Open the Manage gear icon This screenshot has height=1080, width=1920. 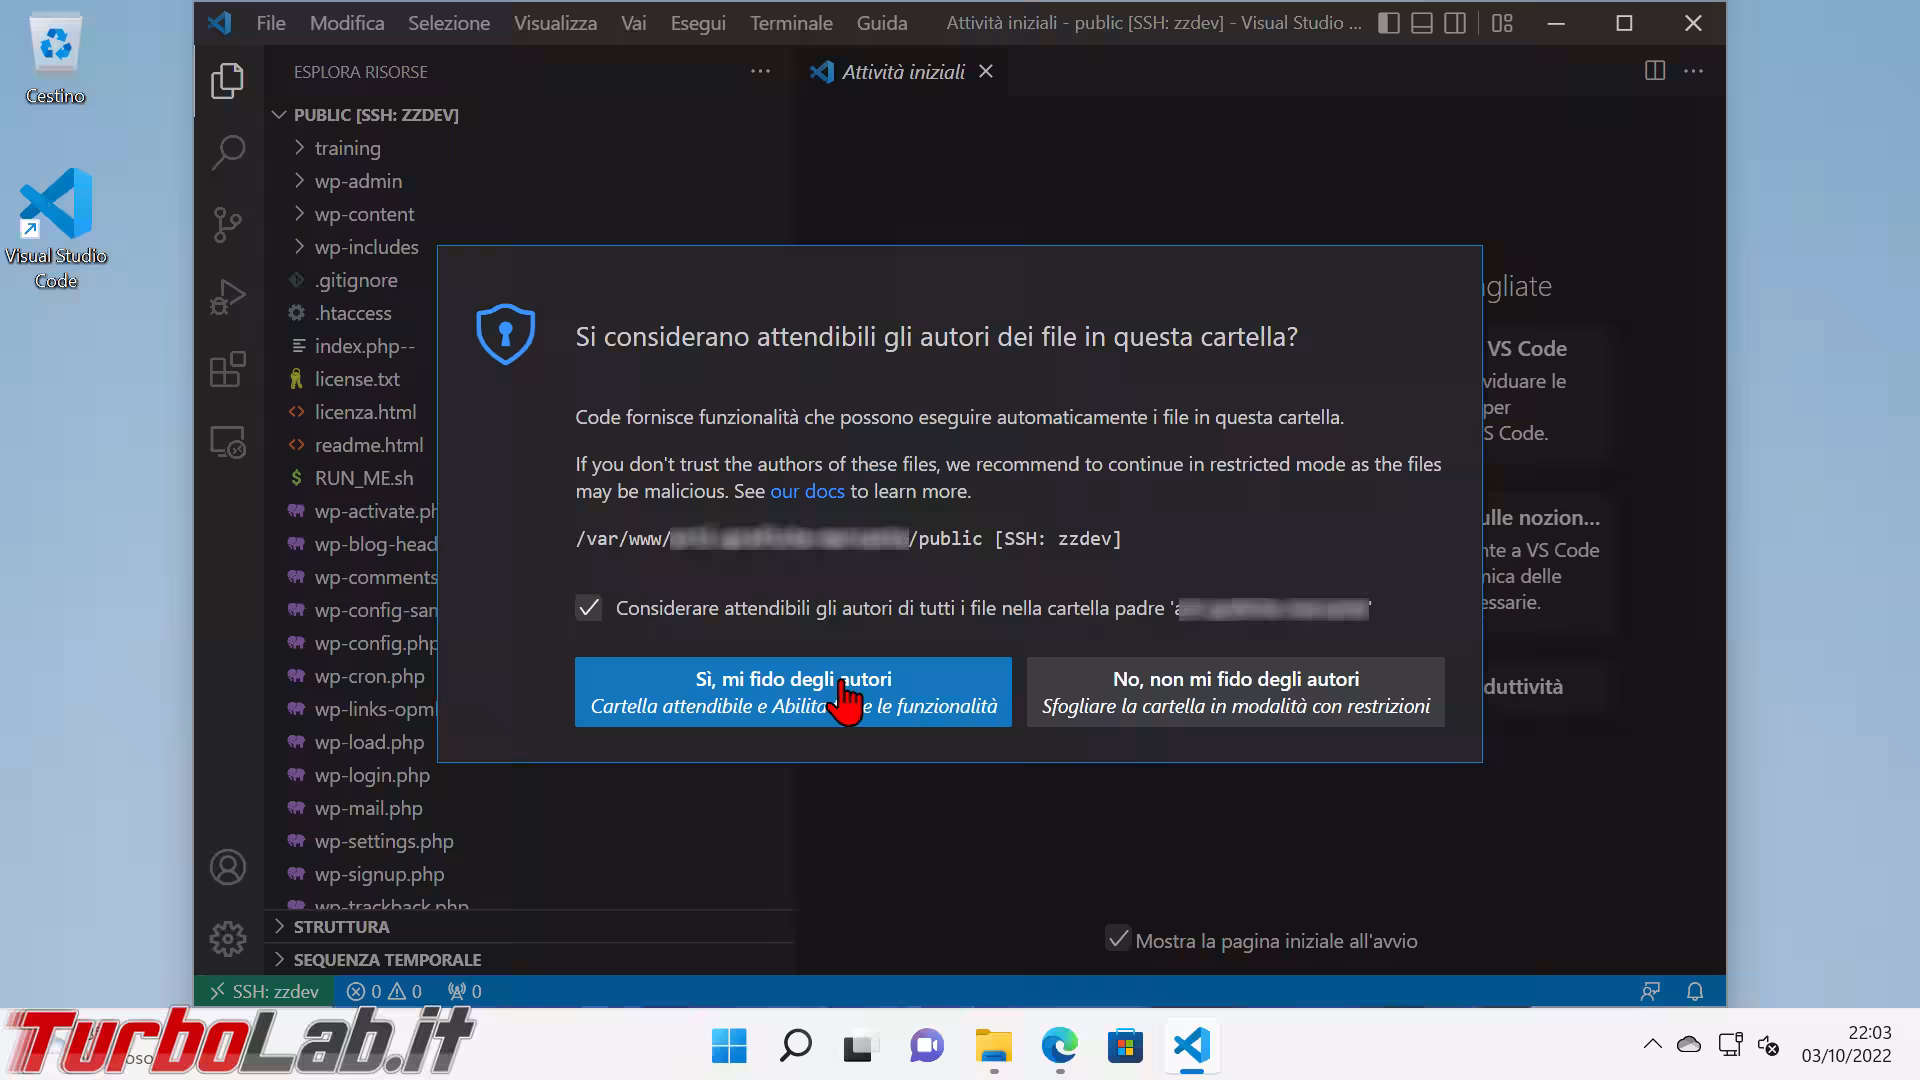pyautogui.click(x=228, y=938)
